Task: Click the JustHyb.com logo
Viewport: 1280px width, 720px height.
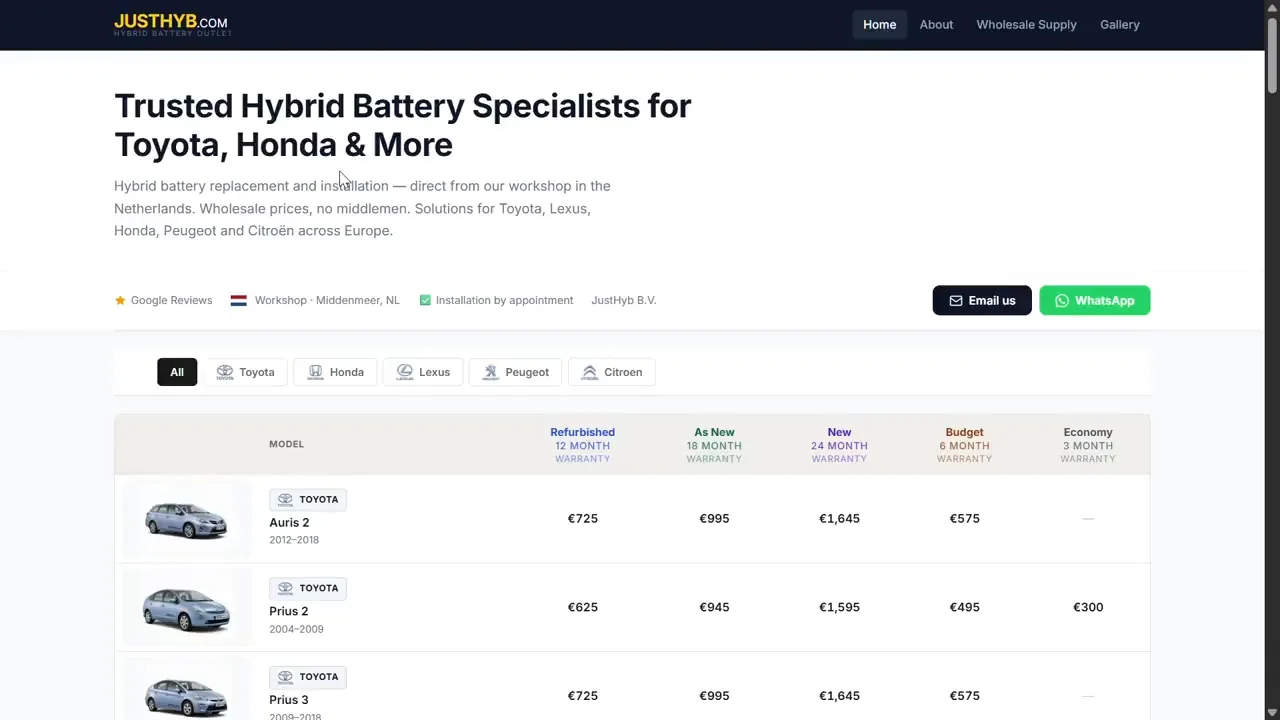Action: tap(172, 25)
